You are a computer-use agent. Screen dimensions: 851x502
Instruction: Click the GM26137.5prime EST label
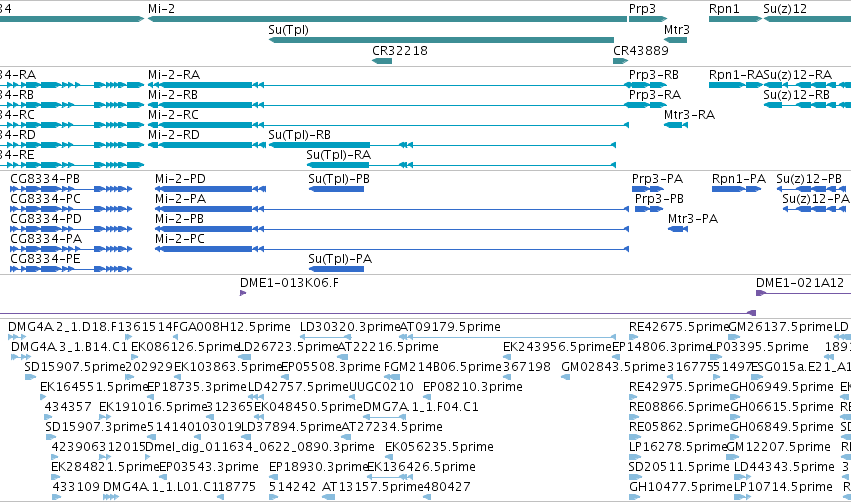780,327
